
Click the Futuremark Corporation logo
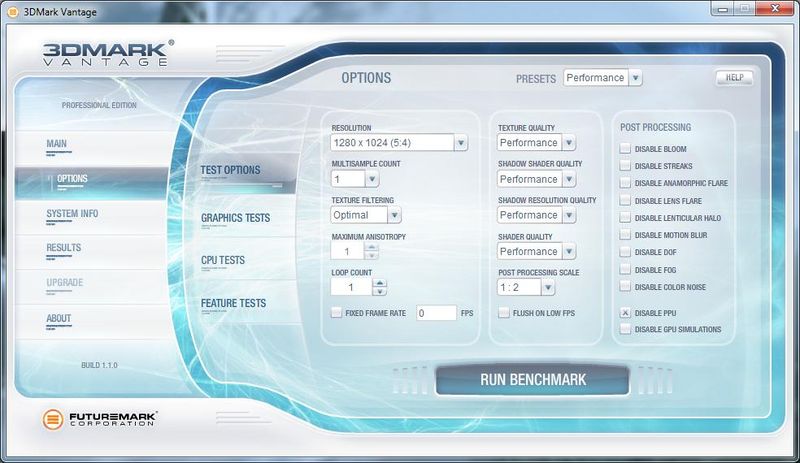point(100,417)
